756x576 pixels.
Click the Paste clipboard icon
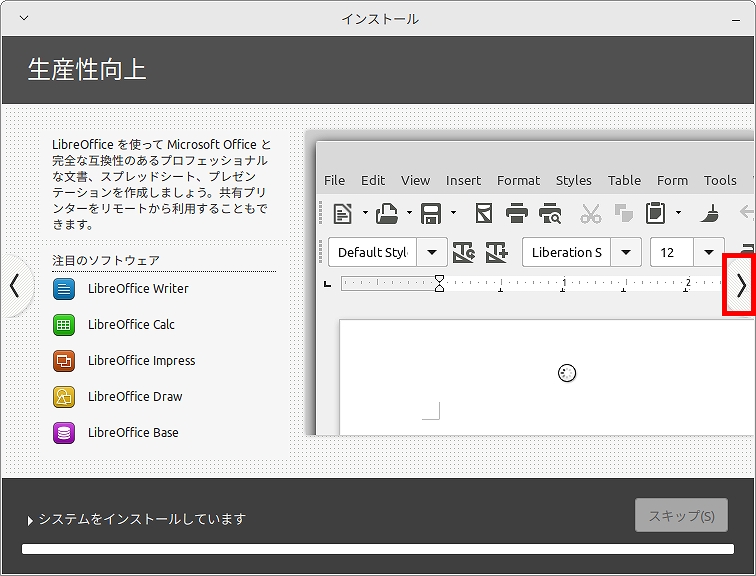656,213
